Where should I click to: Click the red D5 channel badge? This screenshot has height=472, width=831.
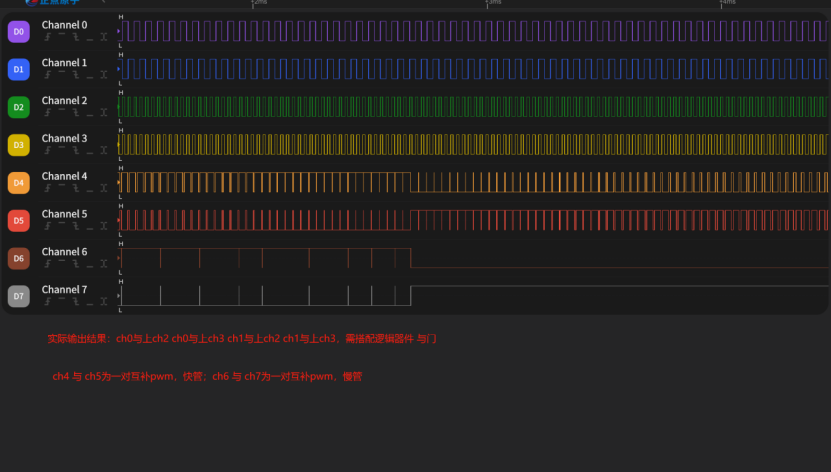pyautogui.click(x=18, y=220)
